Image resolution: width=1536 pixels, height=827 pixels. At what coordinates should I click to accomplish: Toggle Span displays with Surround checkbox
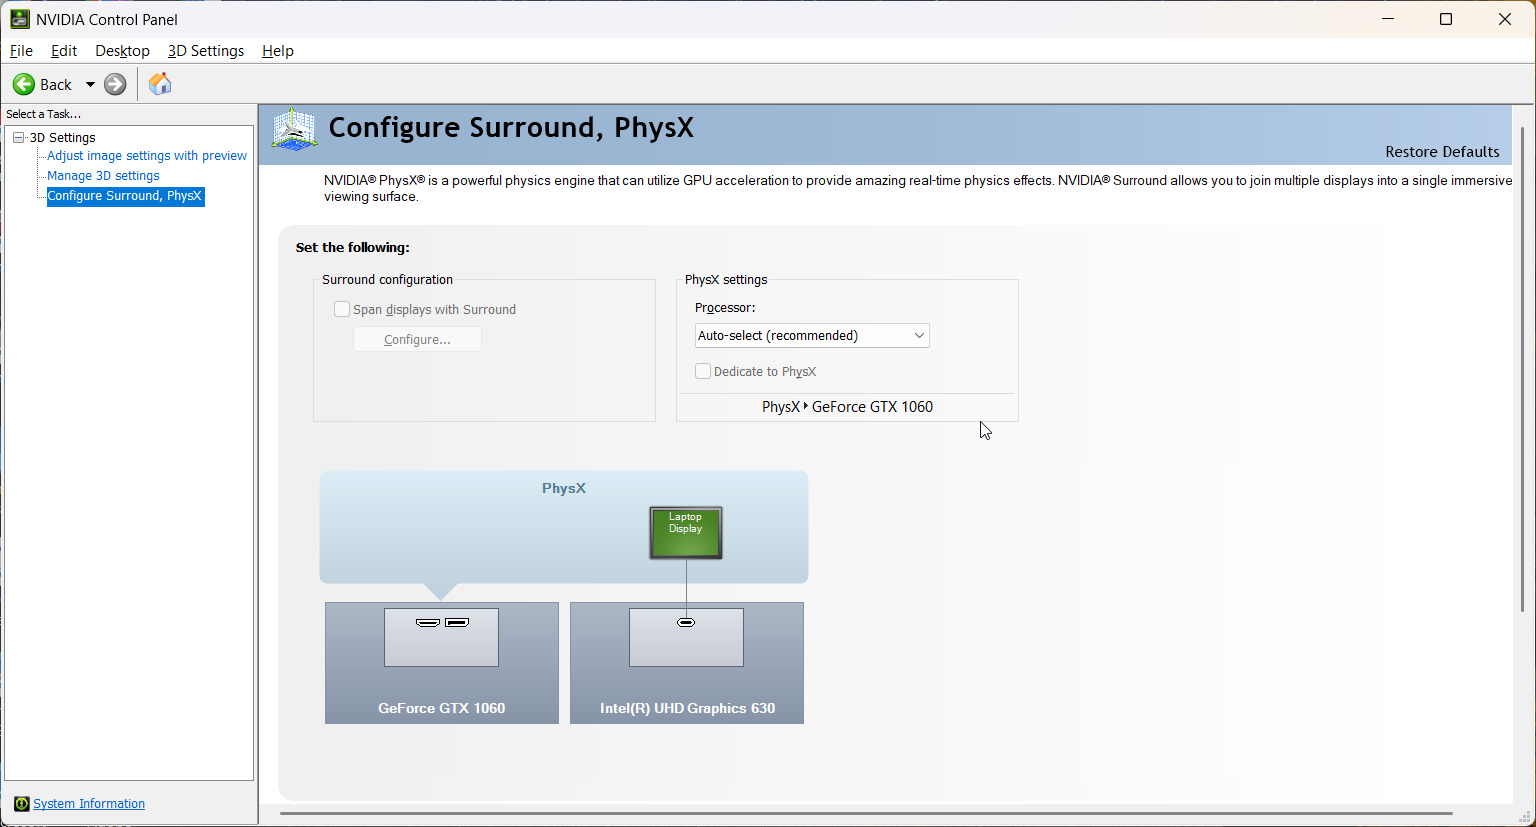point(342,310)
